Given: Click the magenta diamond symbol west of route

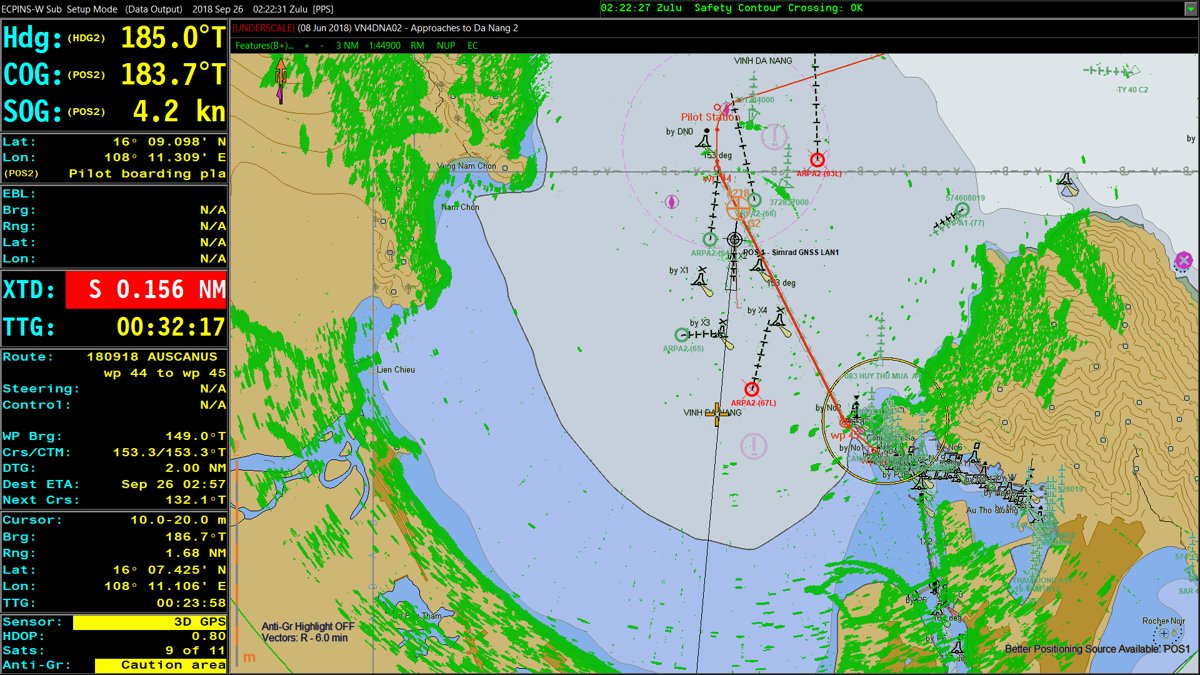Looking at the screenshot, I should click(671, 201).
